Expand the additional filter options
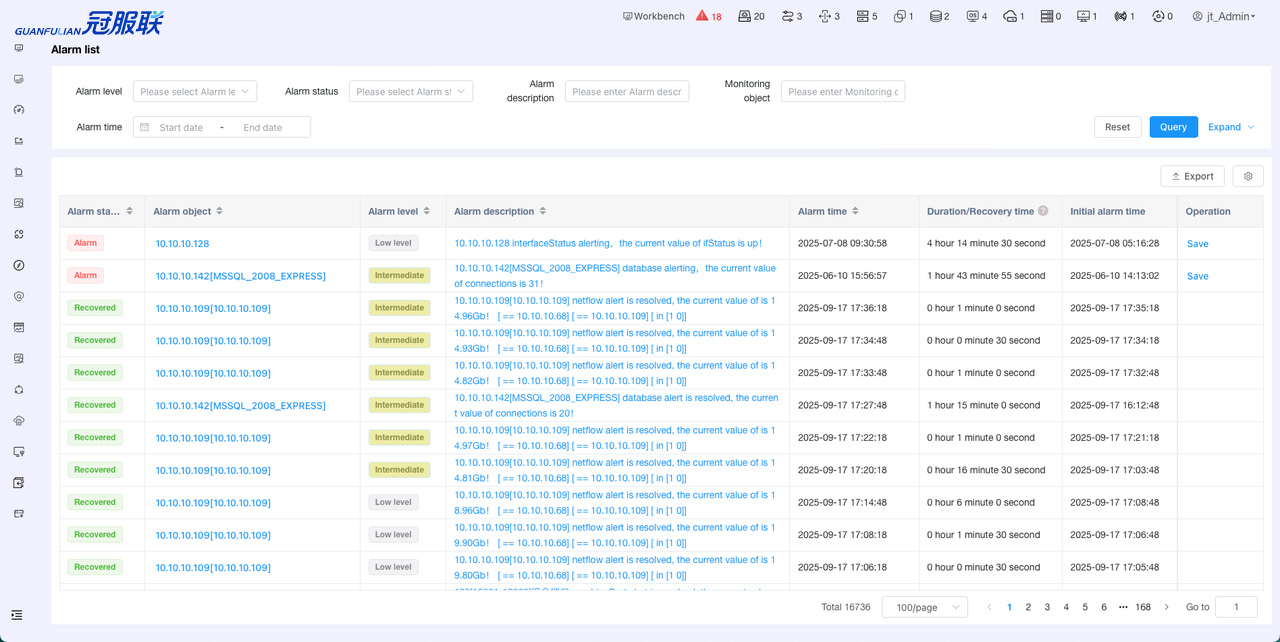Viewport: 1280px width, 642px height. point(1231,127)
